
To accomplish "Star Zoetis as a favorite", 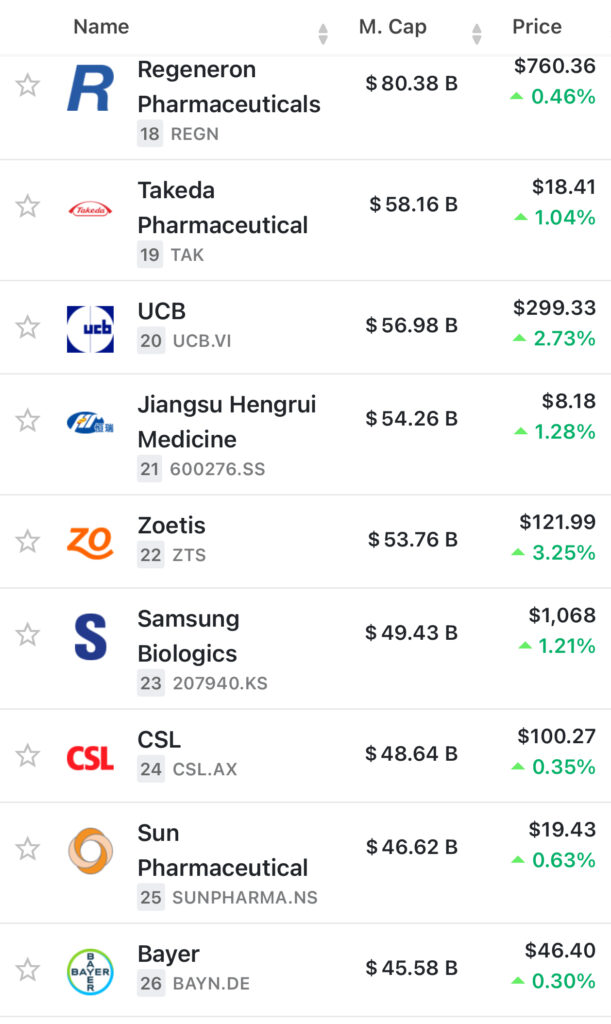I will click(28, 541).
